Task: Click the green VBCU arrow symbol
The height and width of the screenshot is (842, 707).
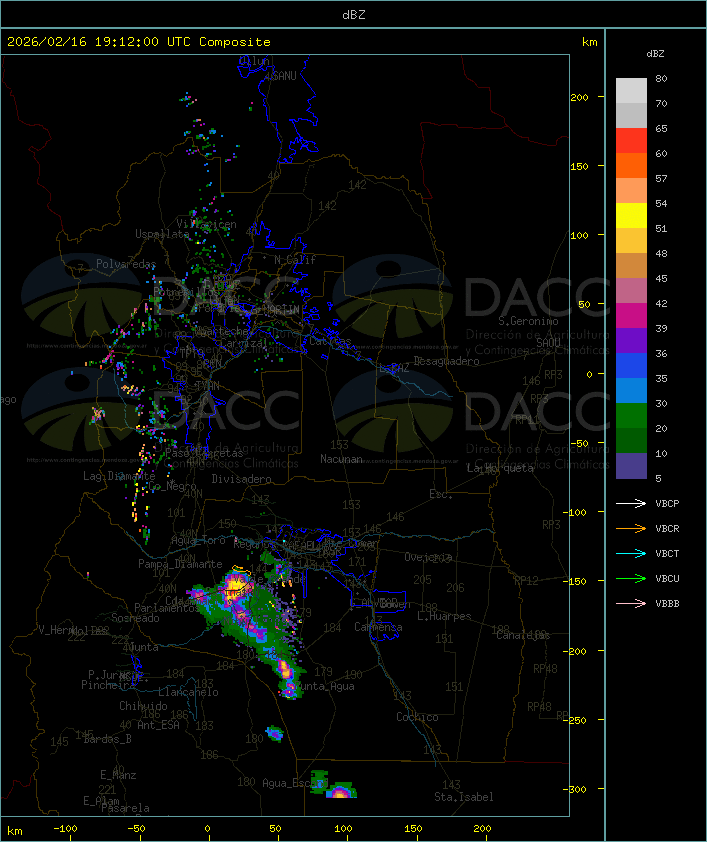Action: 631,578
